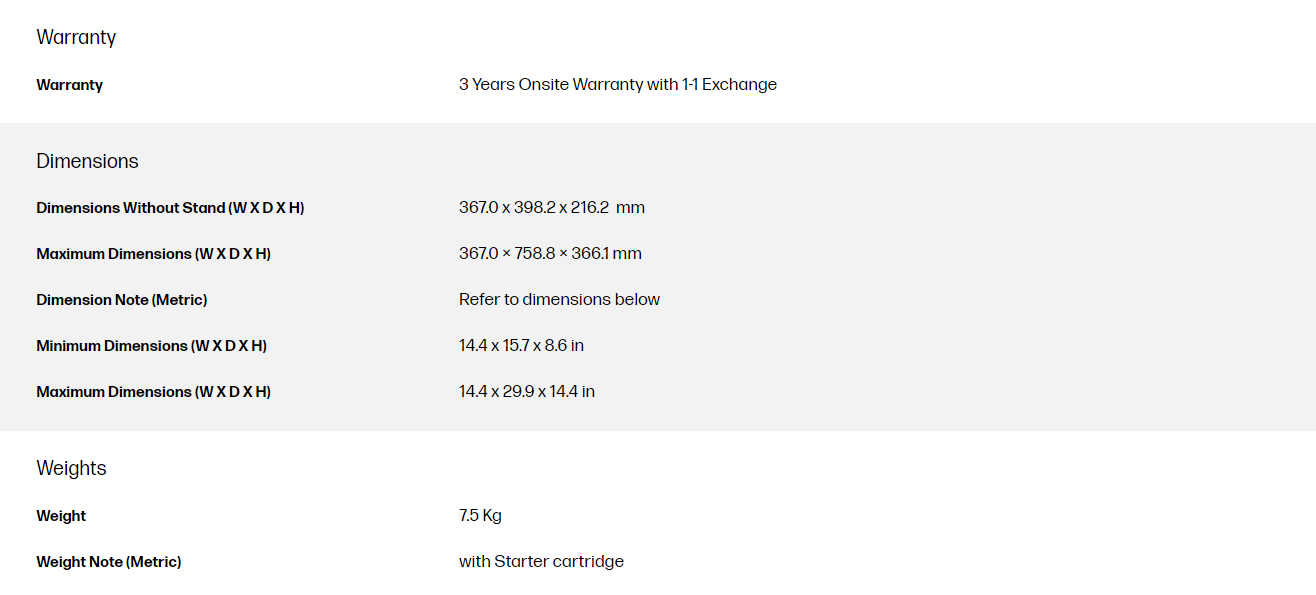Click the Weights section heading
Viewport: 1316px width, 595px height.
tap(71, 469)
